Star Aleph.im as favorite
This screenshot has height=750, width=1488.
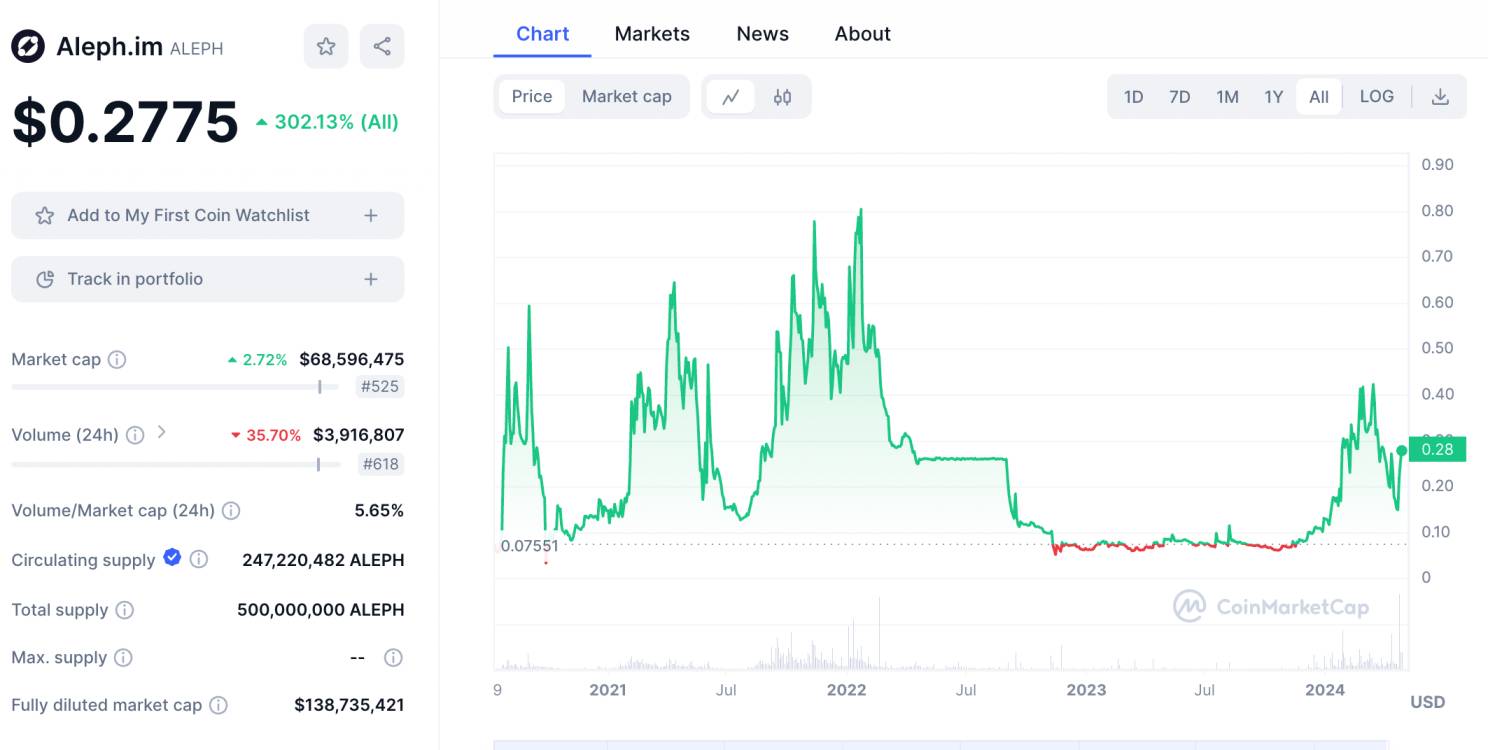(326, 46)
